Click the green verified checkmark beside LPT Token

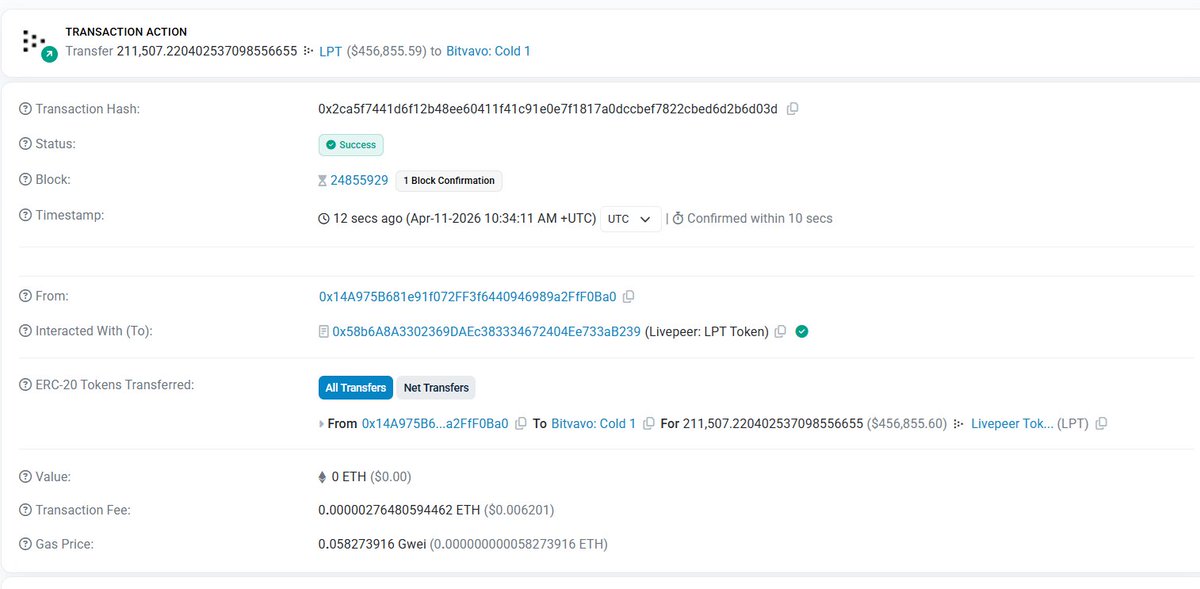(x=801, y=332)
